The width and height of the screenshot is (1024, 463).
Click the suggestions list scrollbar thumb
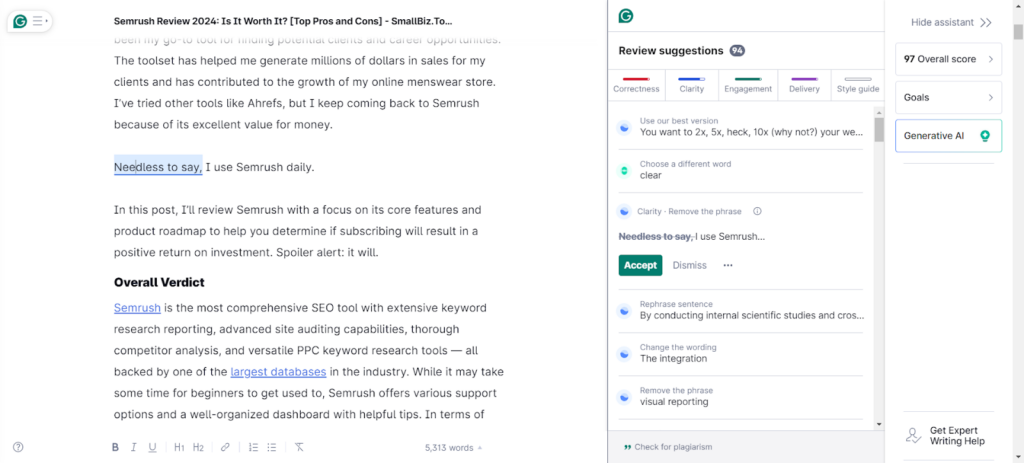pyautogui.click(x=879, y=130)
